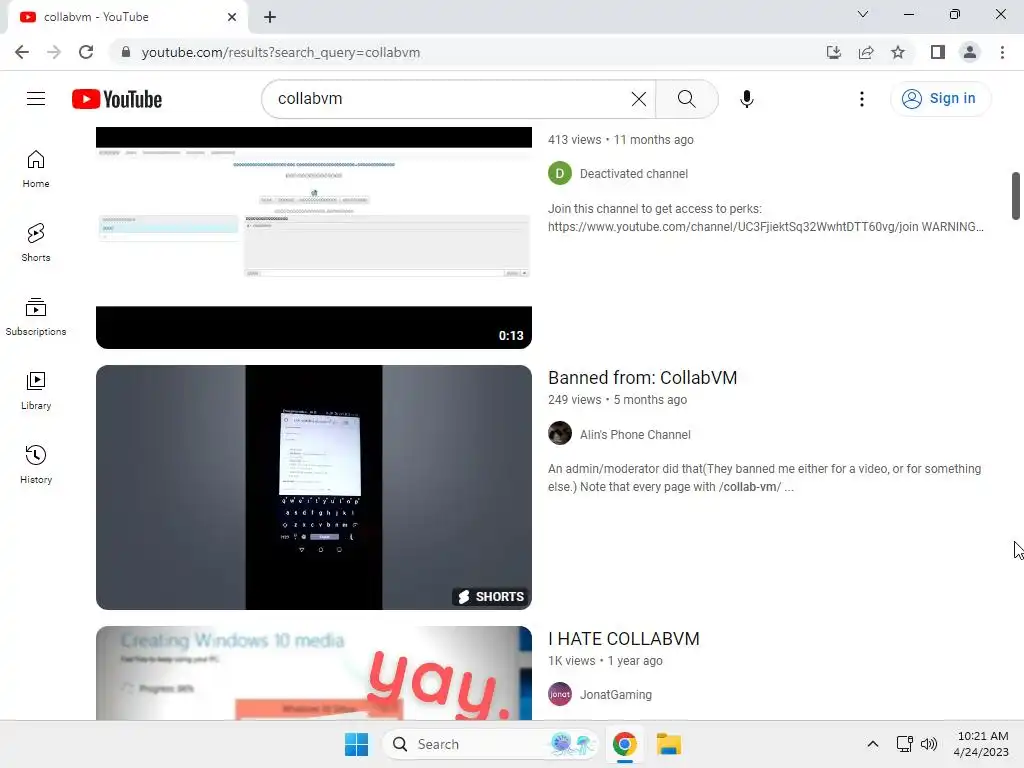Click description 'An admin/moderator did that'
Viewport: 1024px width, 768px height.
coord(765,478)
